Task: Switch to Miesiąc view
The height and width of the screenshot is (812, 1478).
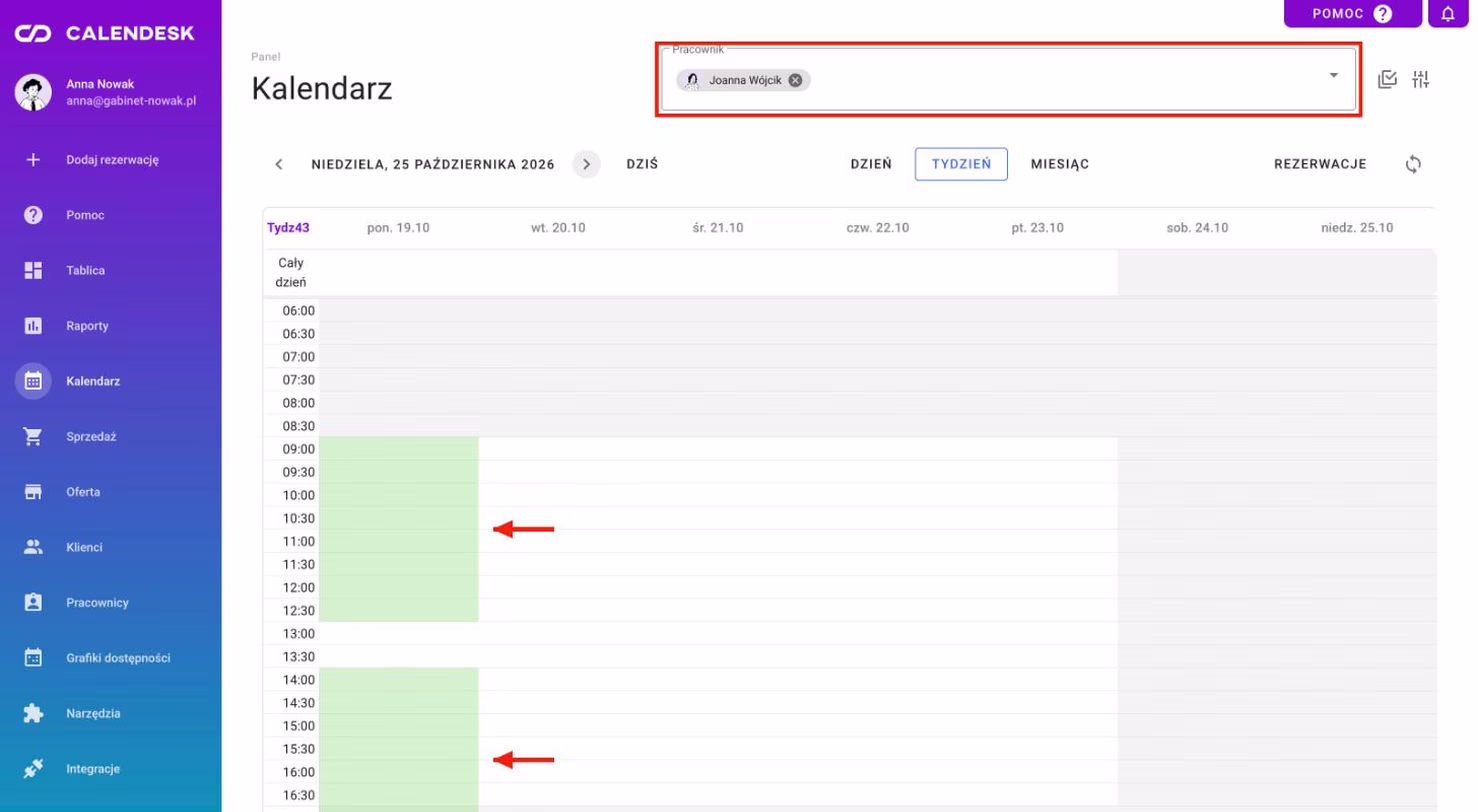Action: click(x=1060, y=165)
